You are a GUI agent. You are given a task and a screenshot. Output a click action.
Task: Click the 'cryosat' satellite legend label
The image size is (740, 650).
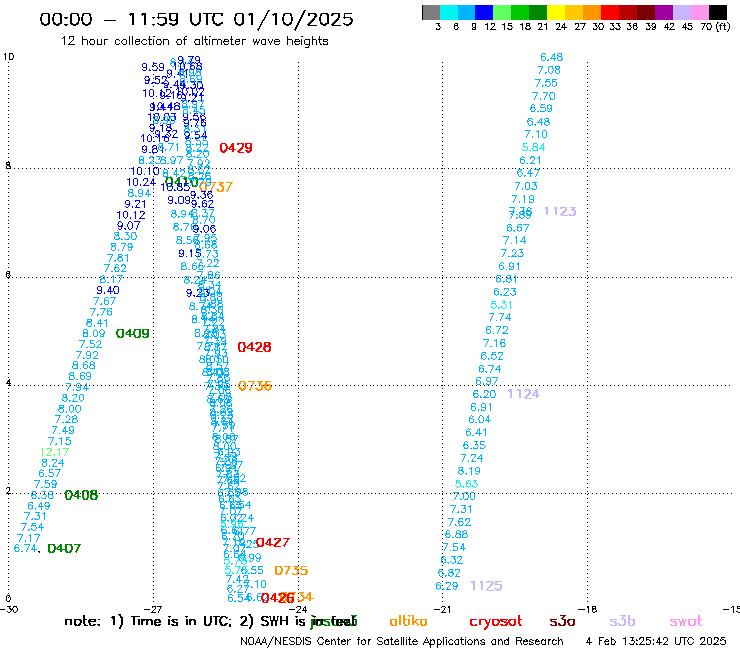click(x=496, y=622)
